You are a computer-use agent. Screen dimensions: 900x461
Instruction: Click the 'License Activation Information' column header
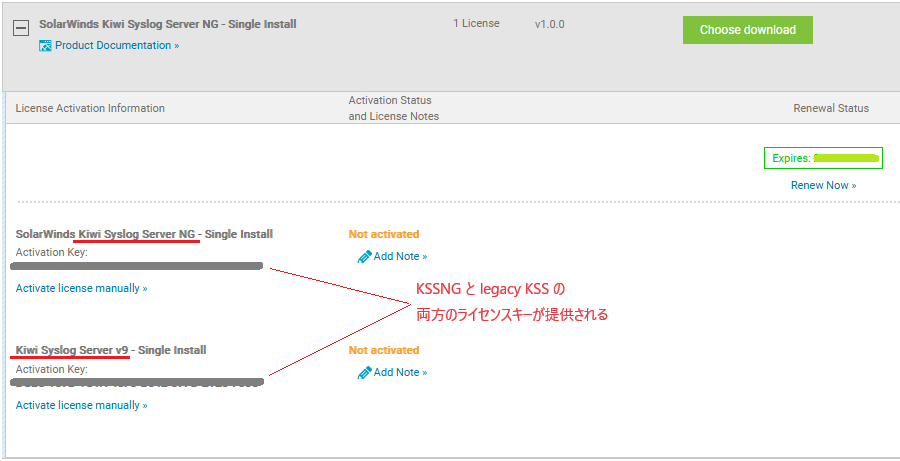click(90, 109)
